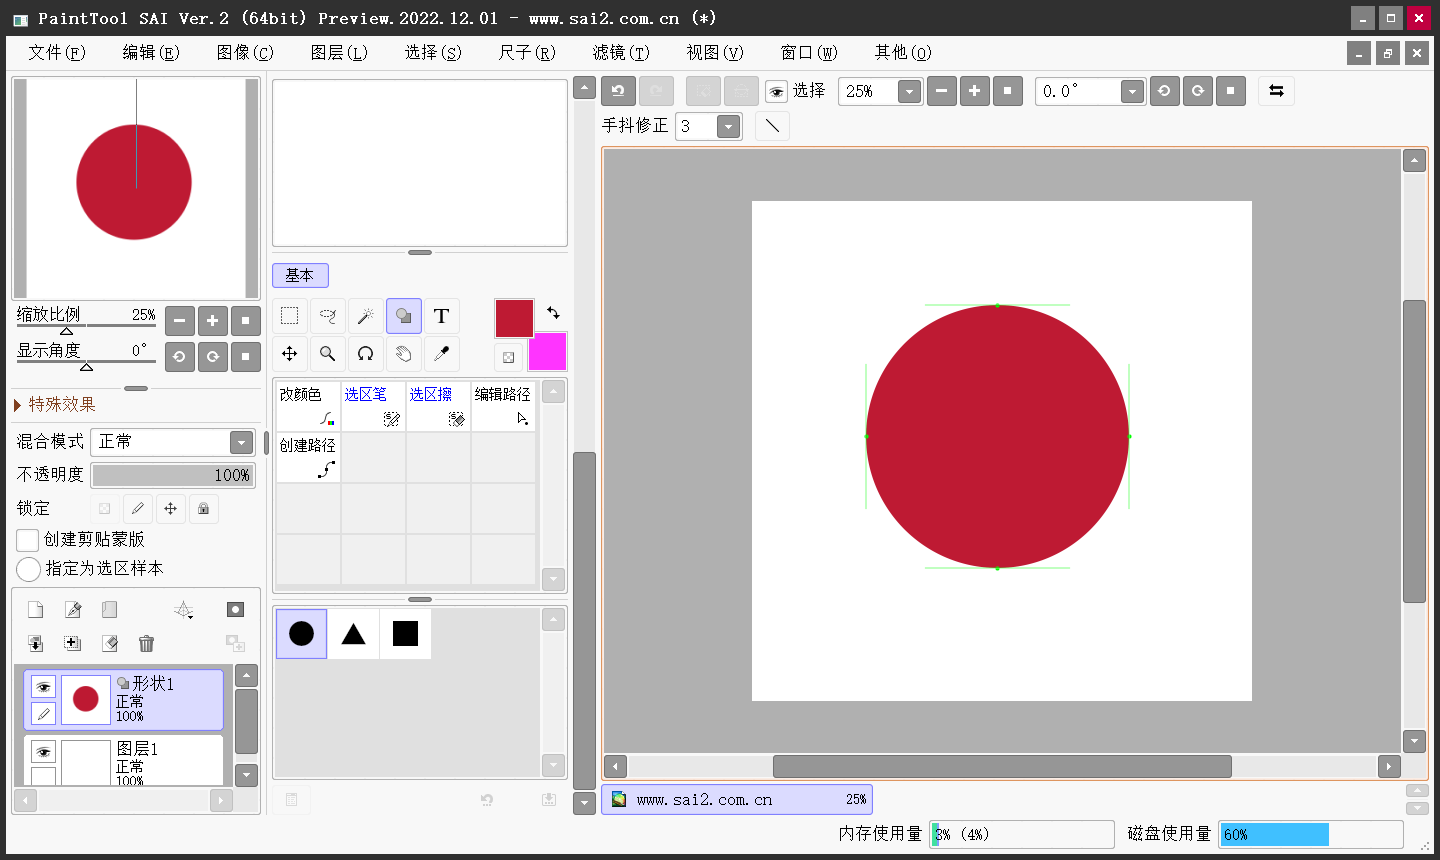Screen dimensions: 1440x860
Task: Select the rotate view tool
Action: pyautogui.click(x=366, y=354)
